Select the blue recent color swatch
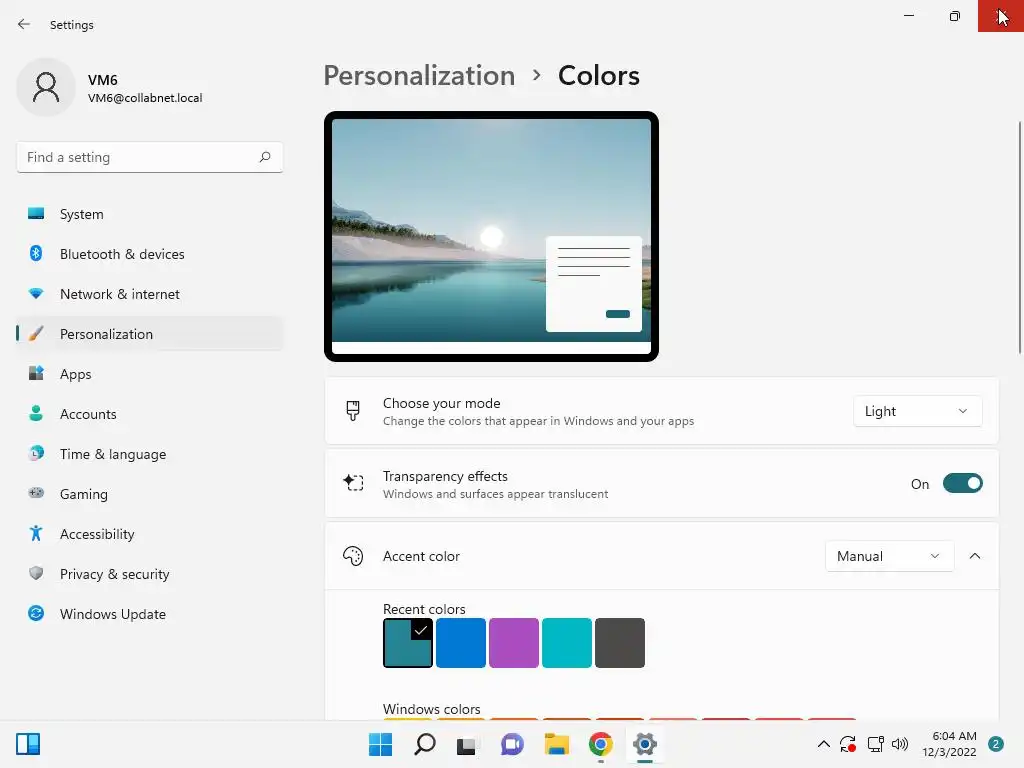 click(x=460, y=643)
